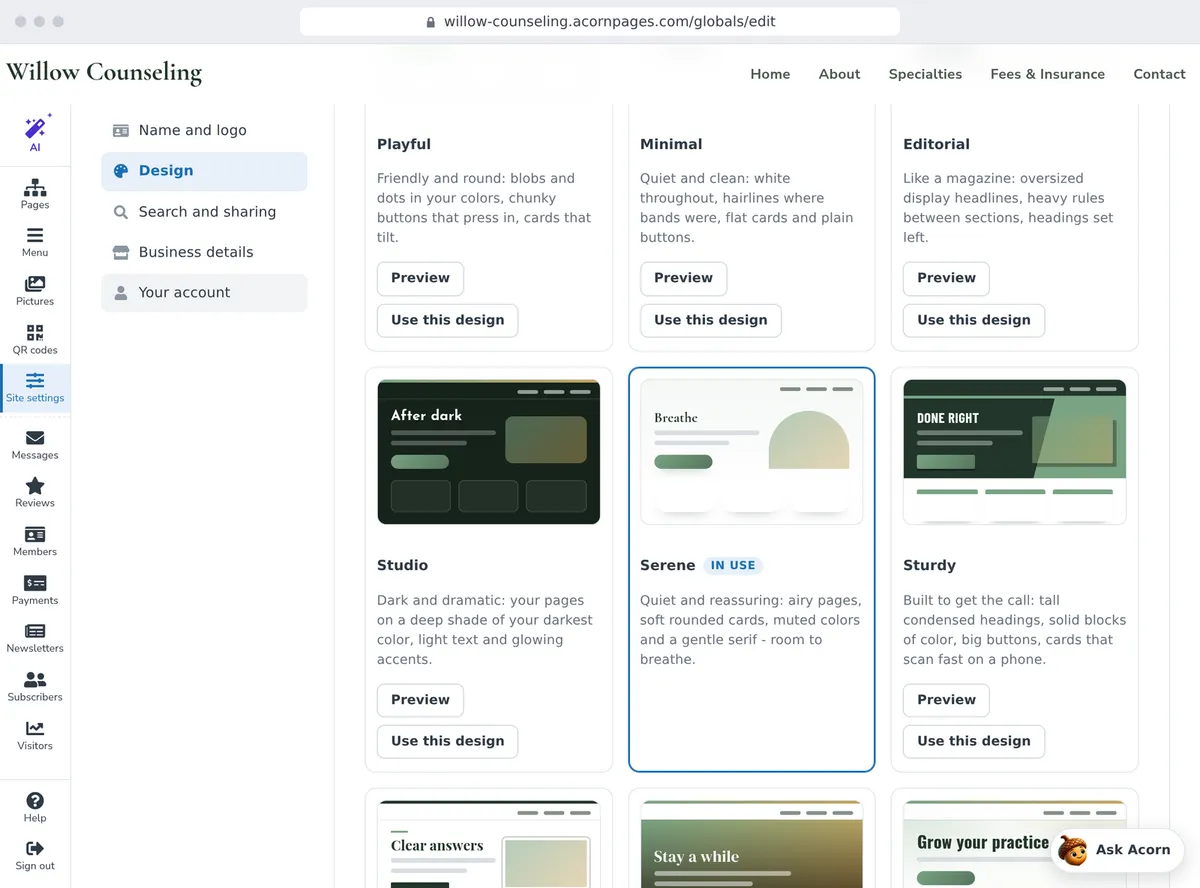The image size is (1200, 888).
Task: Open Pages from the sidebar
Action: [35, 194]
